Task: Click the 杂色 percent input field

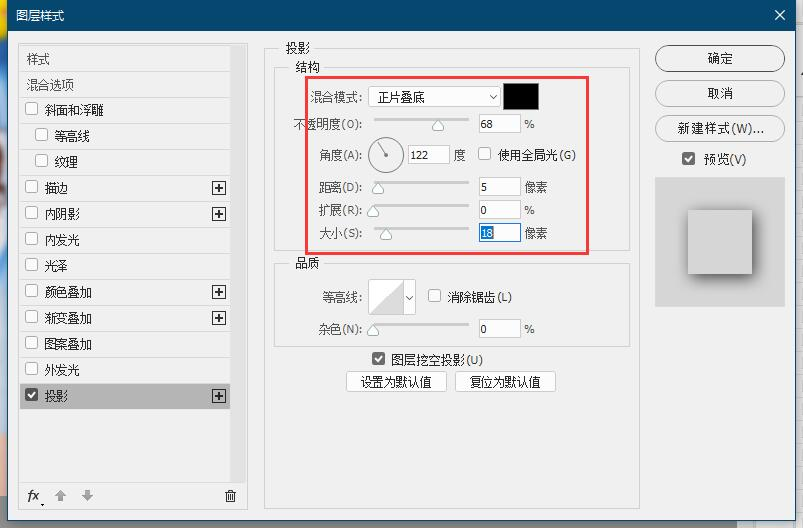Action: point(499,328)
